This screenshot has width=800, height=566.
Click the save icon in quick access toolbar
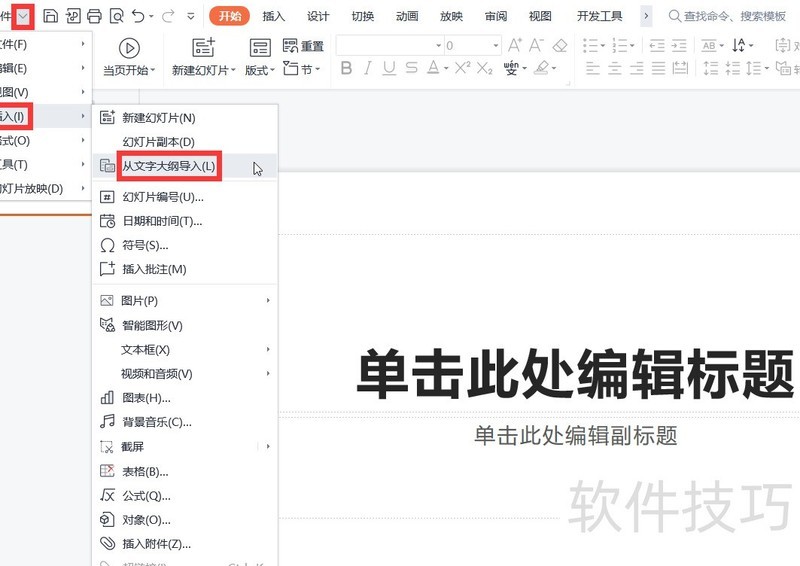[50, 16]
